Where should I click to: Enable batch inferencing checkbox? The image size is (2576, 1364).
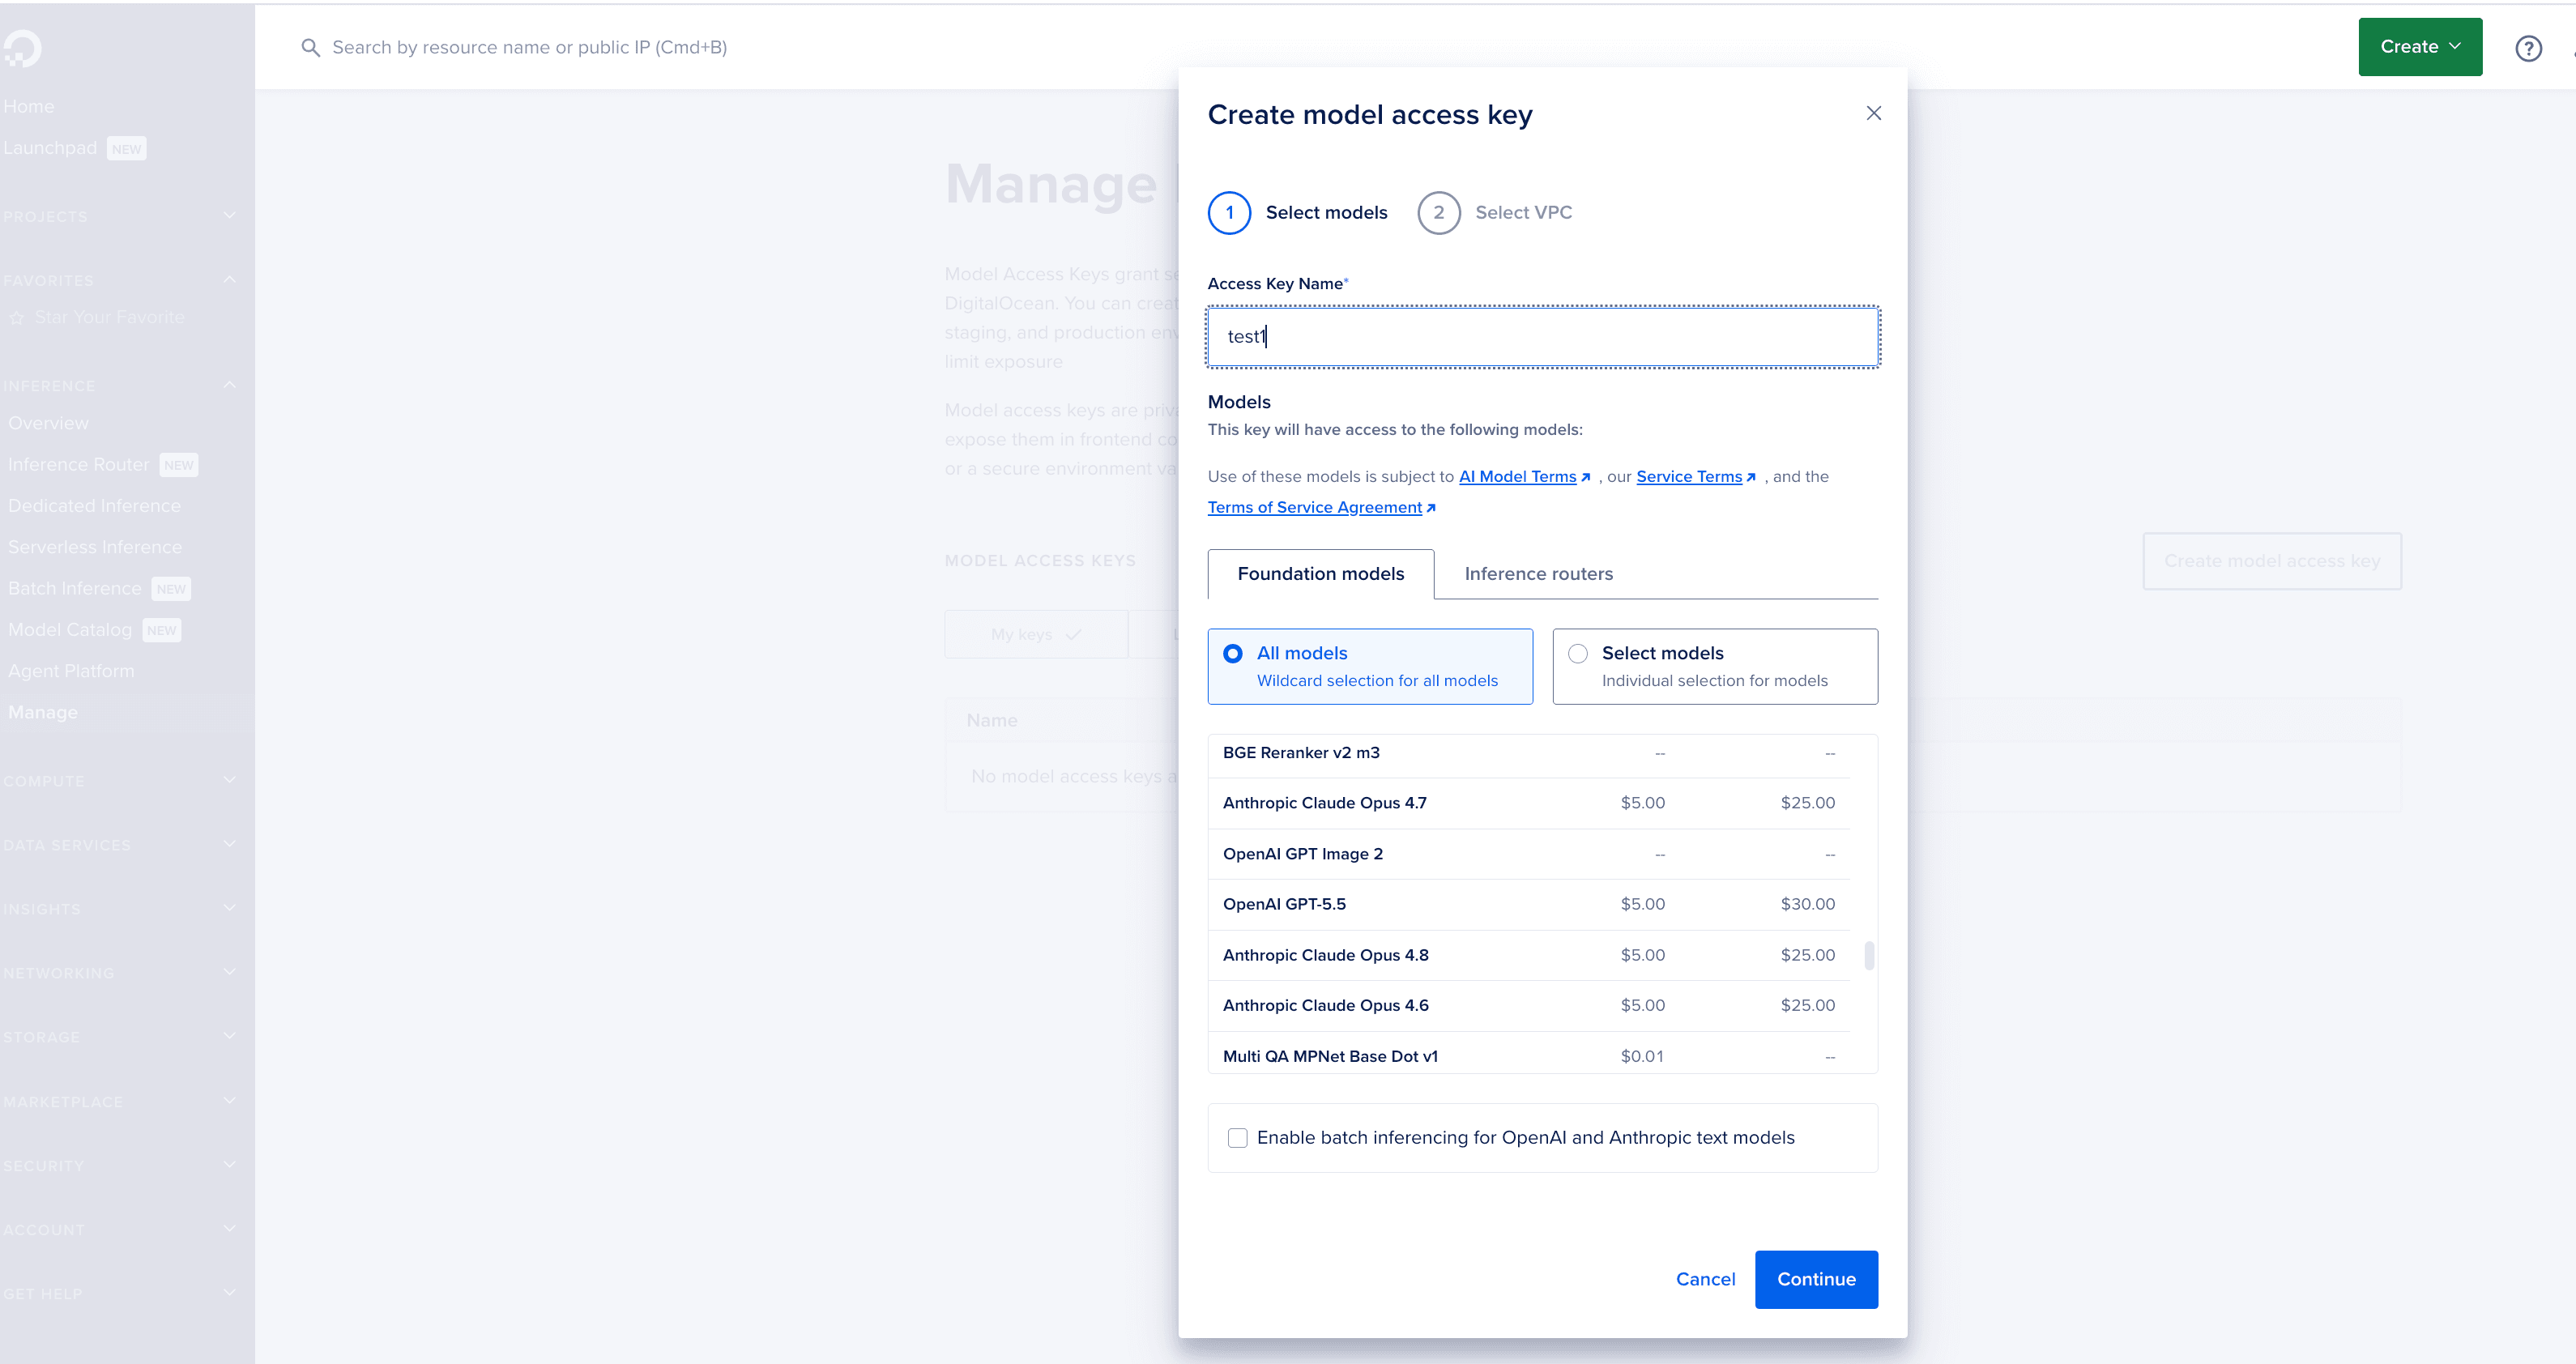click(x=1237, y=1138)
